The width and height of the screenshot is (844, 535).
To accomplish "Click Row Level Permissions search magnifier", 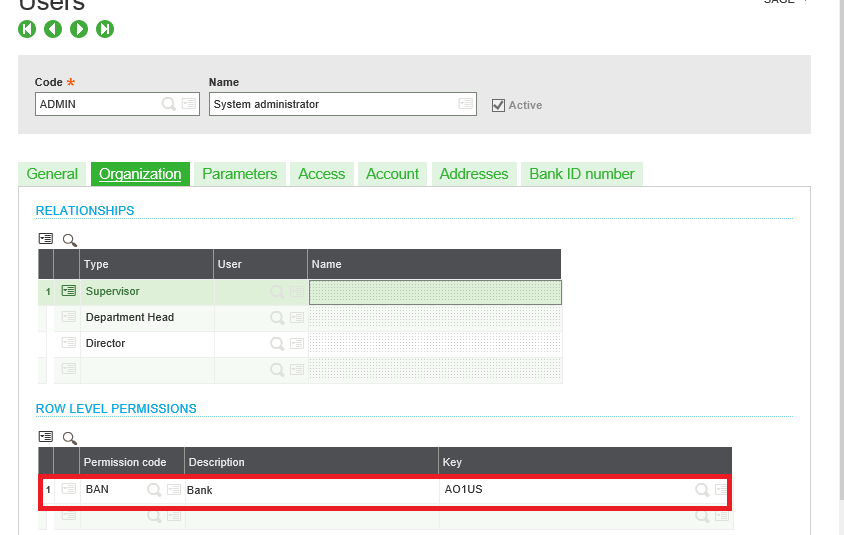I will coord(69,438).
